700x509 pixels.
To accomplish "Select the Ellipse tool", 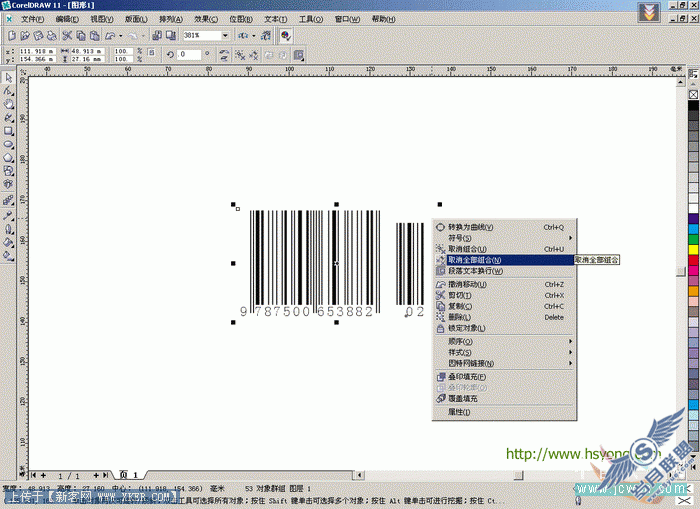I will point(8,145).
